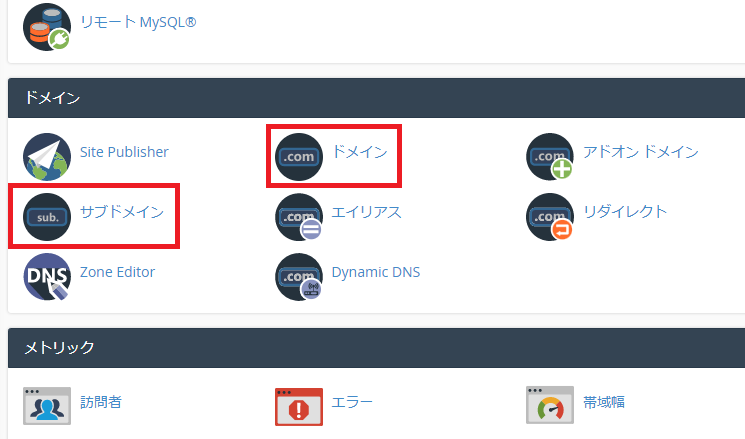Click the 帯域幅 bandwidth gauge icon
Viewport: 745px width, 439px height.
tap(551, 406)
